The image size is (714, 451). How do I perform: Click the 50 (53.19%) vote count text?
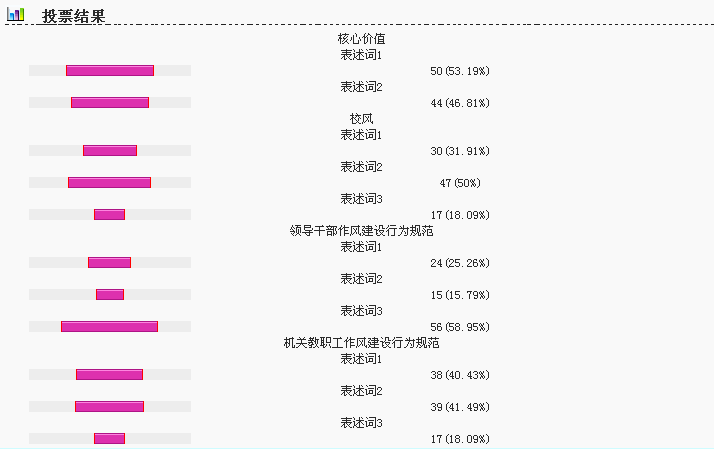[460, 71]
